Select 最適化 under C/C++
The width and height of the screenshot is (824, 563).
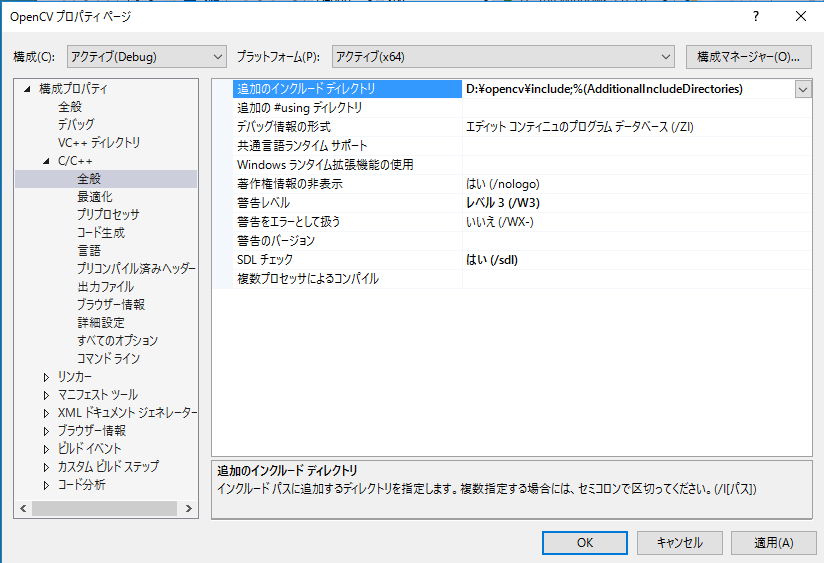pos(95,197)
